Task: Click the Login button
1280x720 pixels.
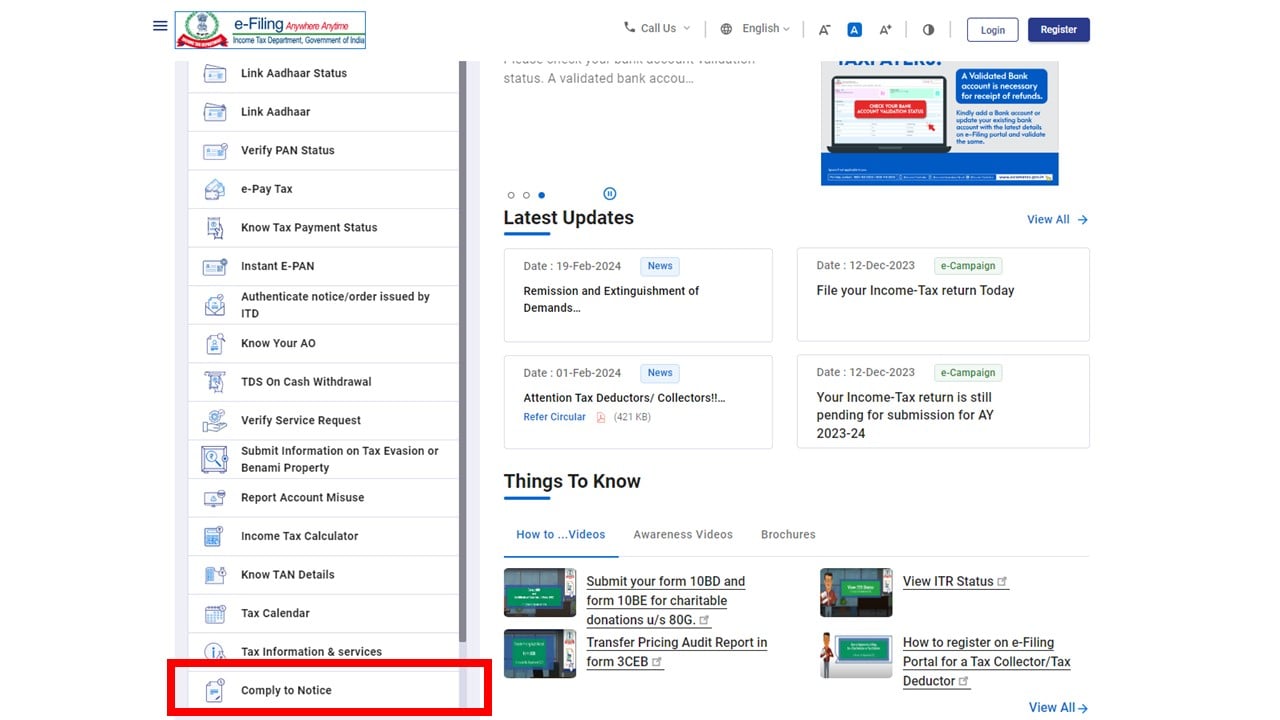Action: [992, 30]
